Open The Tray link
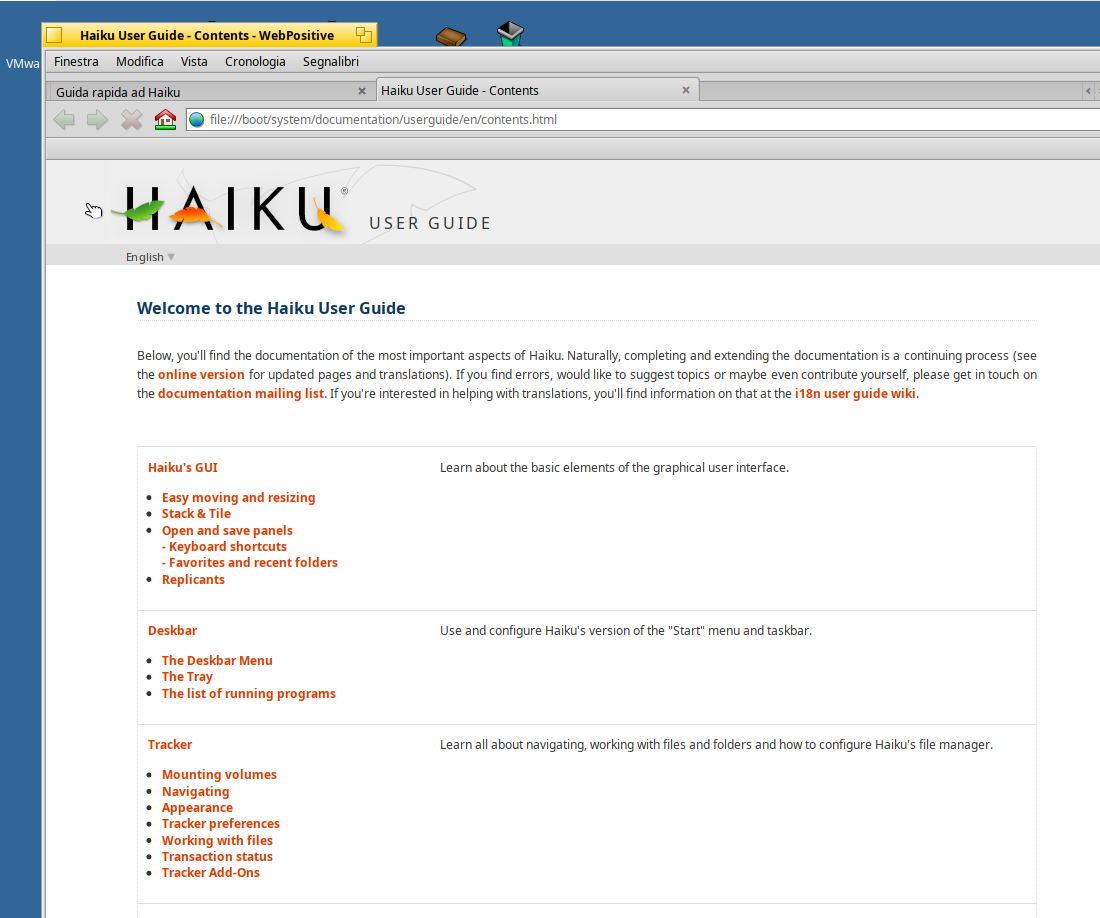 click(187, 677)
